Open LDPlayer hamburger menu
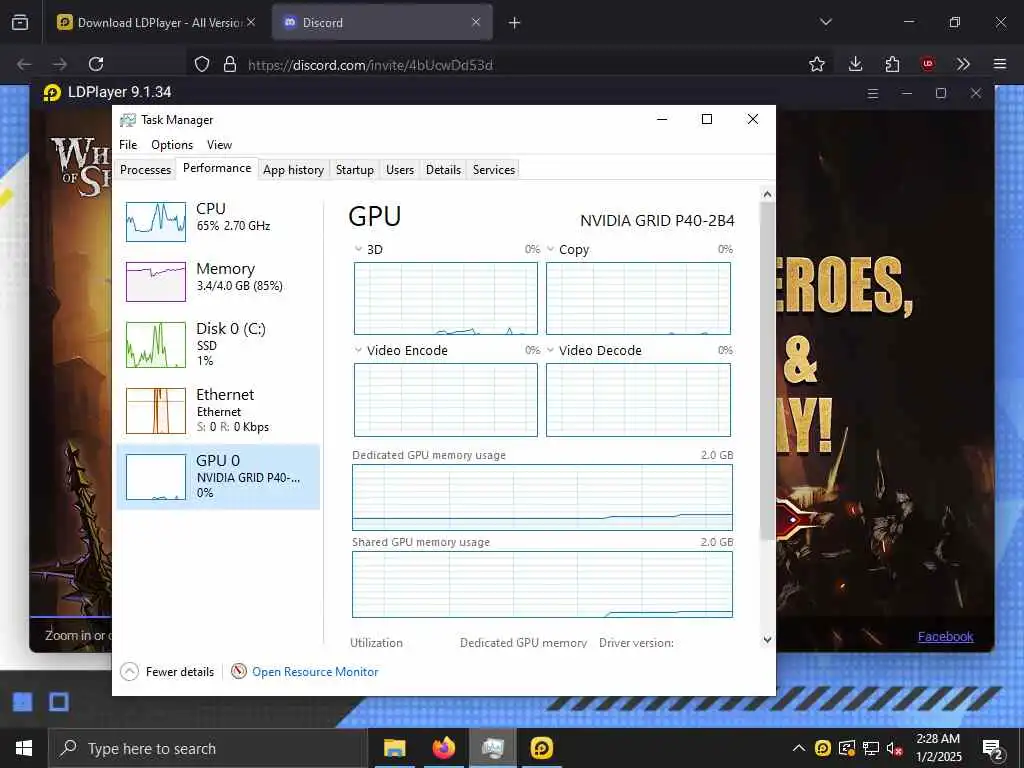Image resolution: width=1024 pixels, height=768 pixels. coord(872,93)
